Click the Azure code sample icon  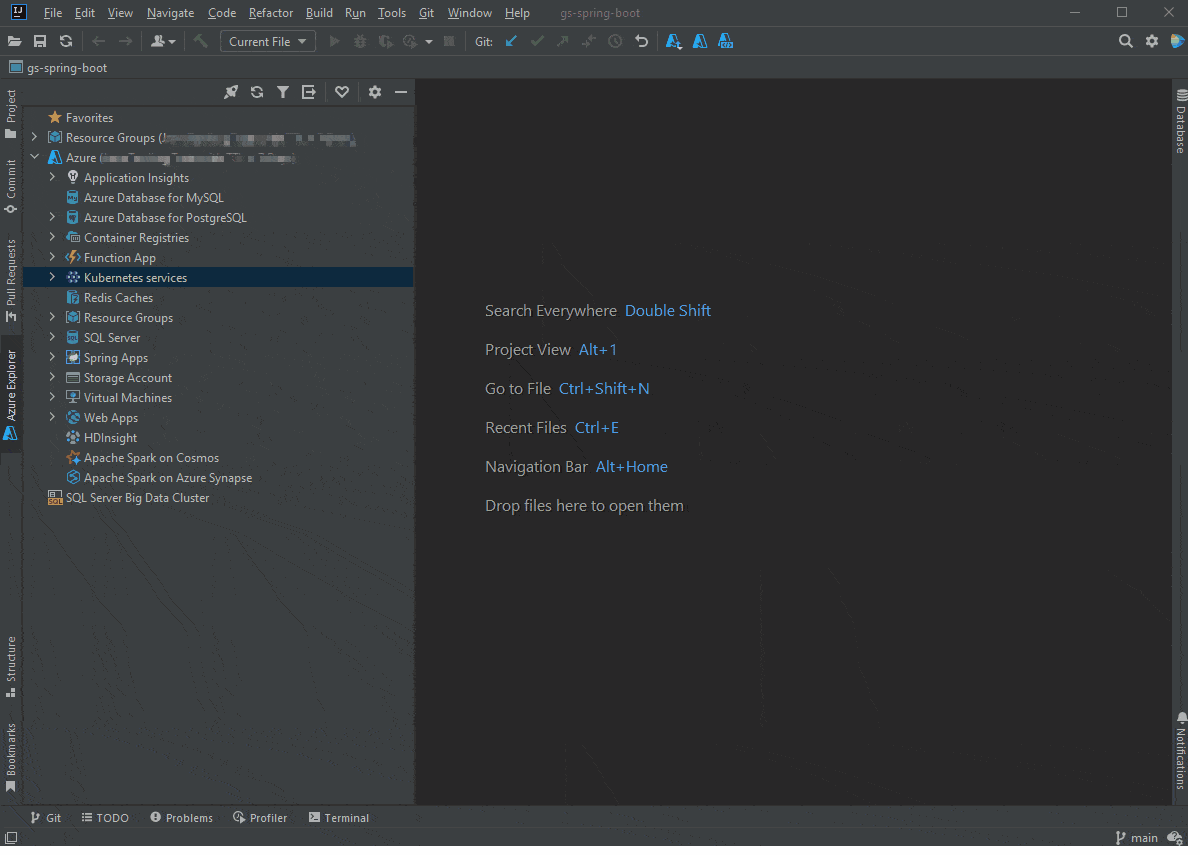[x=726, y=41]
